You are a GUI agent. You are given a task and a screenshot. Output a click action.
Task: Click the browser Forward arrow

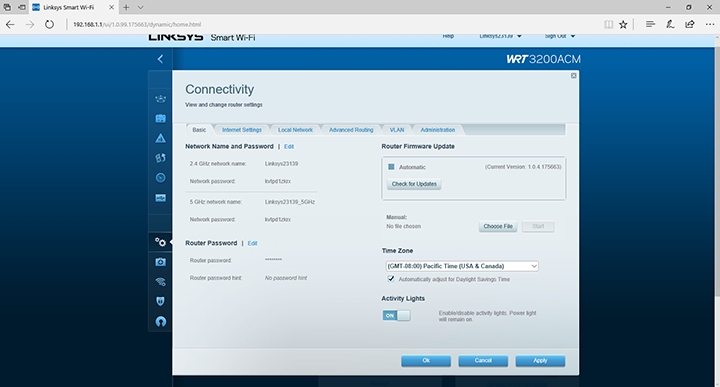(30, 24)
